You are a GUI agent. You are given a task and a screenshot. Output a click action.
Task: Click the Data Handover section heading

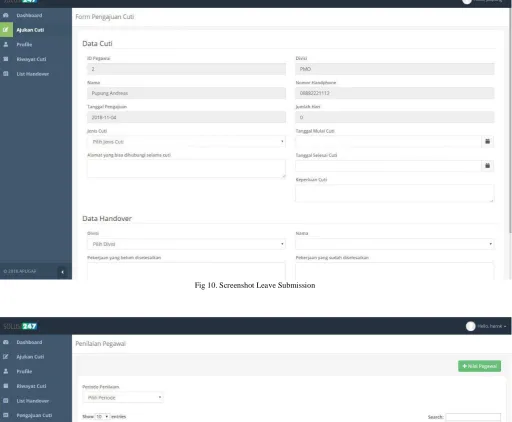pyautogui.click(x=107, y=219)
